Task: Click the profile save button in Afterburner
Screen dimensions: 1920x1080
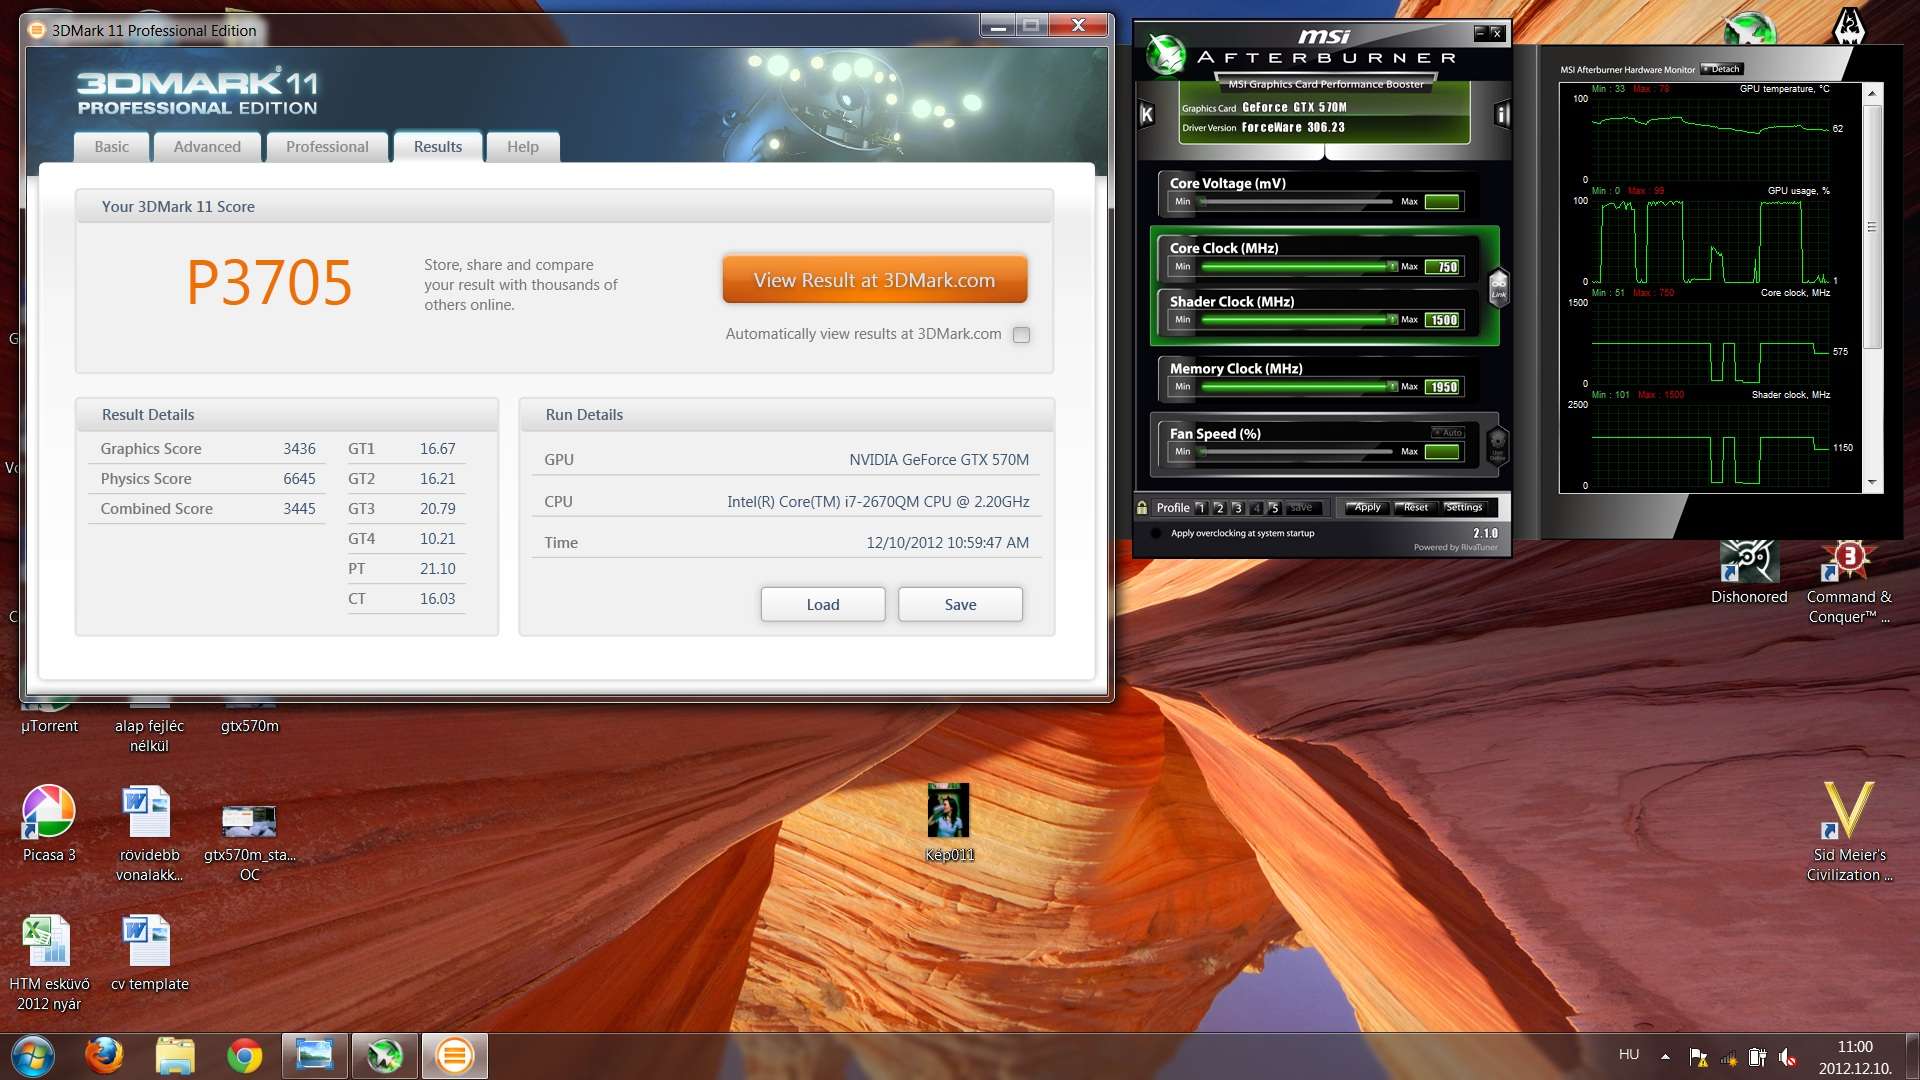Action: [x=1302, y=508]
